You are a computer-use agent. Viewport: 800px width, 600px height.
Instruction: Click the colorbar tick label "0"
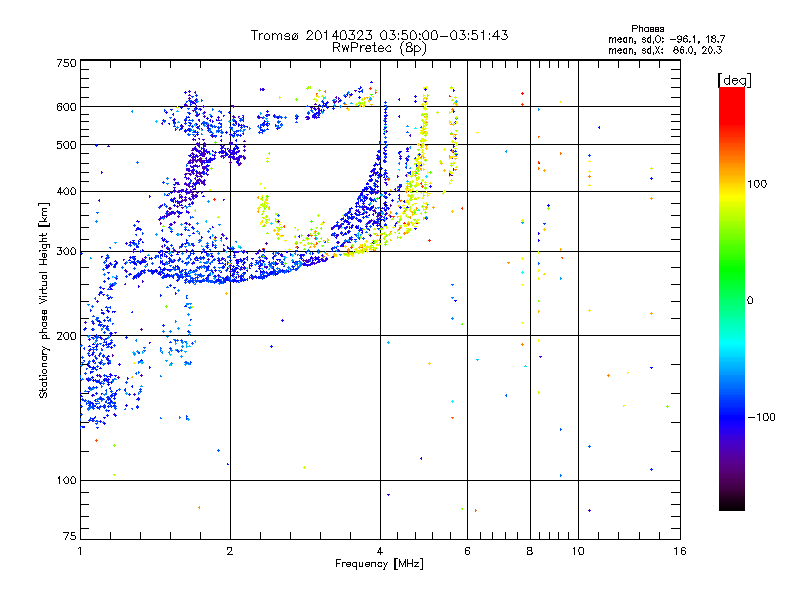(x=750, y=301)
